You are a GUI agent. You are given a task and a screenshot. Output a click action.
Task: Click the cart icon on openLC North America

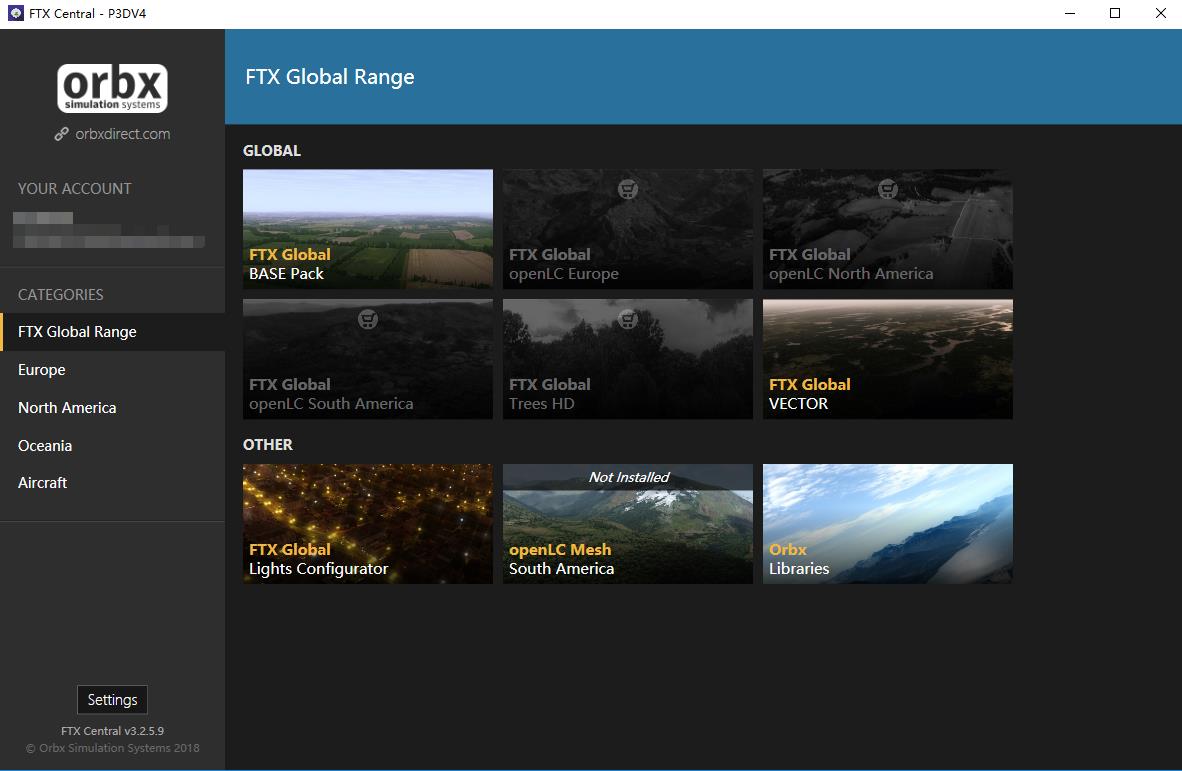(888, 189)
